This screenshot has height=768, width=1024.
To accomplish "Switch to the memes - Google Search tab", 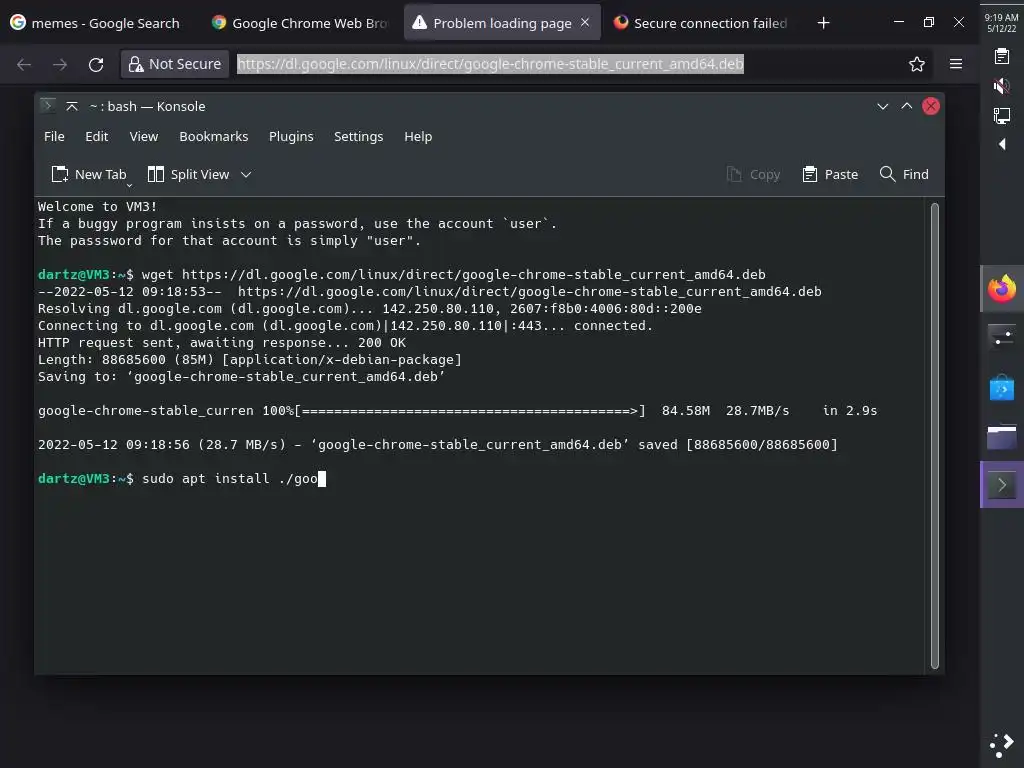I will [x=96, y=23].
